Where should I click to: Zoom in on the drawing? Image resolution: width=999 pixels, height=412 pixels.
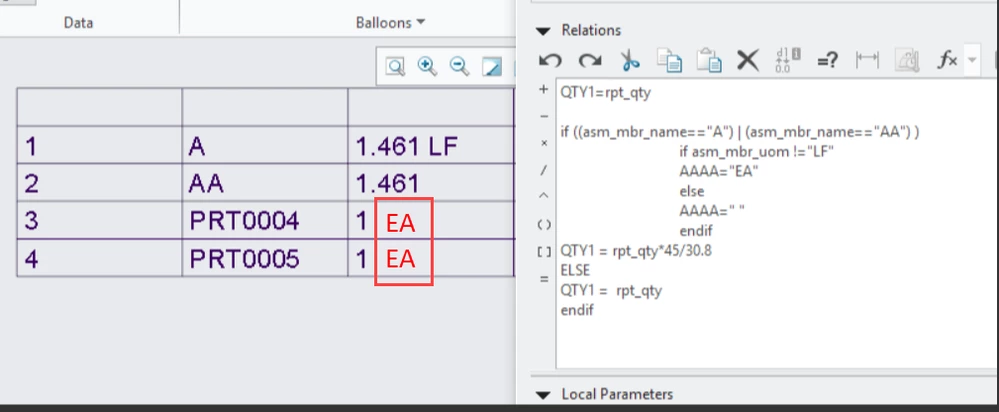(x=427, y=66)
